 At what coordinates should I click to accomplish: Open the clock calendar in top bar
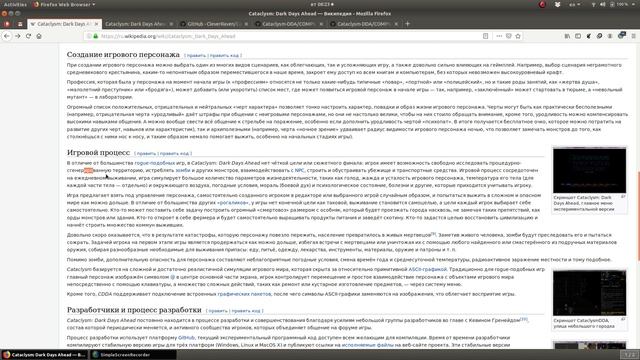coord(322,4)
